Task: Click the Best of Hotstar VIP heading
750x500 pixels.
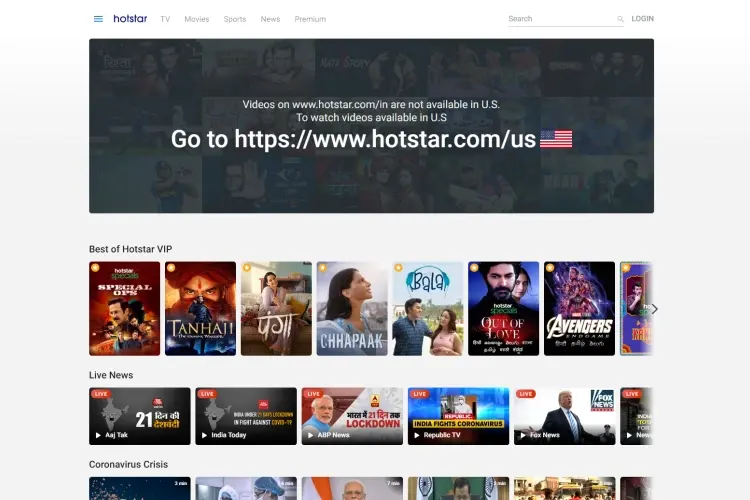Action: point(131,249)
